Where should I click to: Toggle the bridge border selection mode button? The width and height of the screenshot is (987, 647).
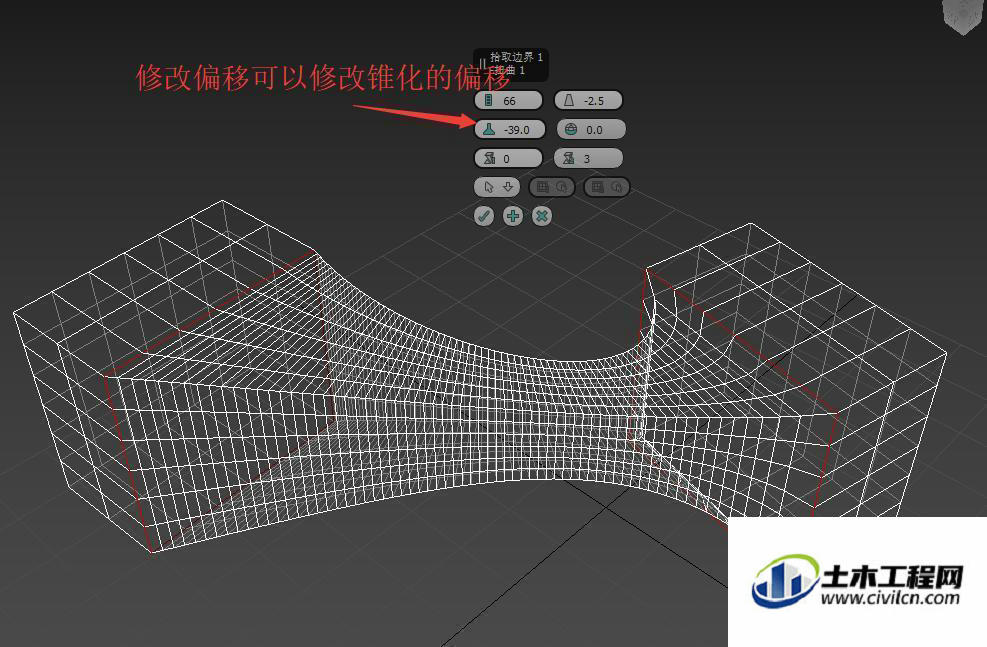tap(497, 187)
